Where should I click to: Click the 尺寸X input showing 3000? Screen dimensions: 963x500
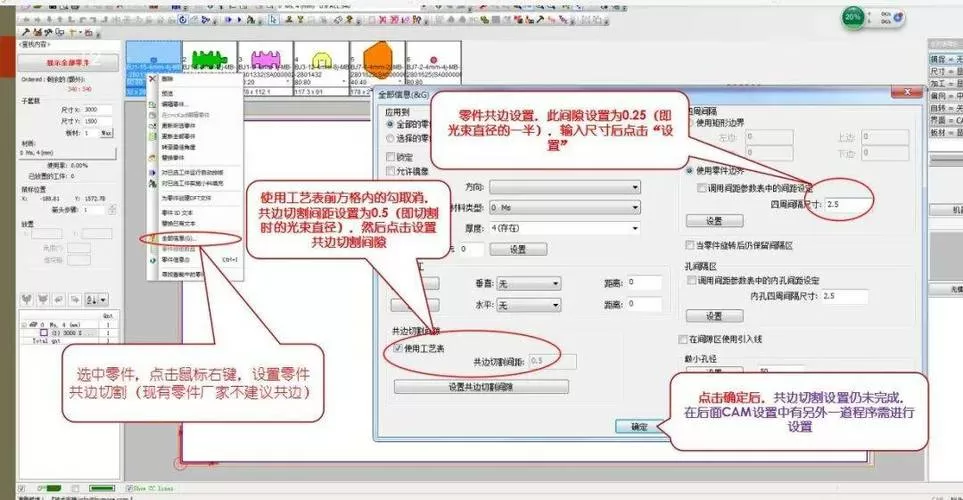click(98, 109)
